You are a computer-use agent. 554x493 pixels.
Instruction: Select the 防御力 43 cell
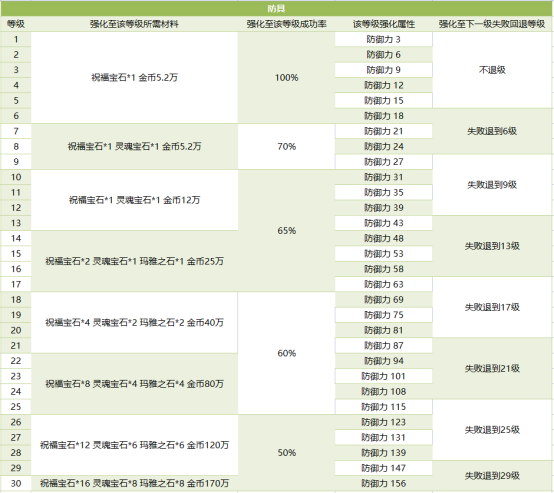click(384, 223)
